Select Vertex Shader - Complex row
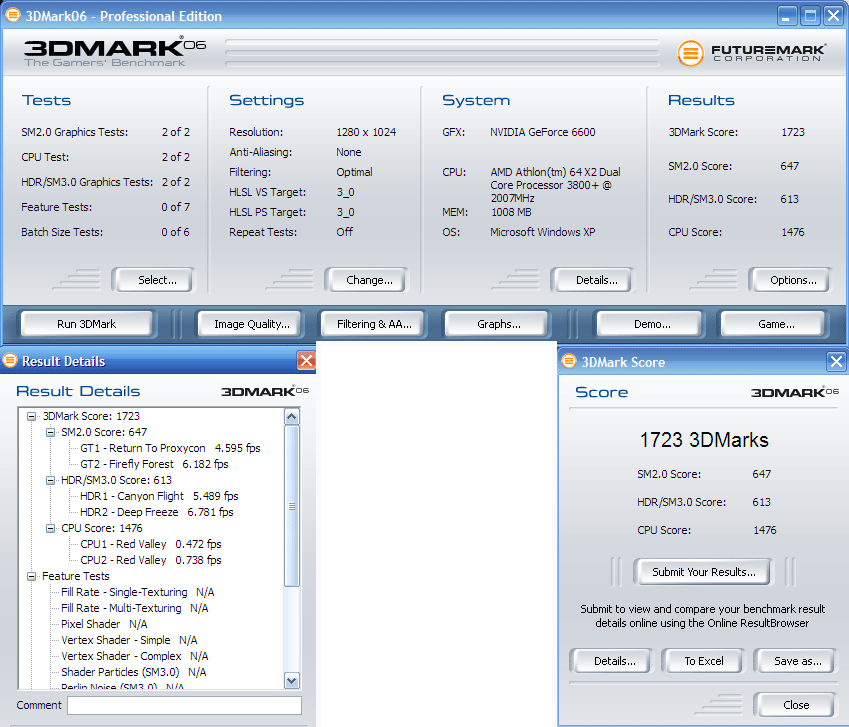 point(134,656)
